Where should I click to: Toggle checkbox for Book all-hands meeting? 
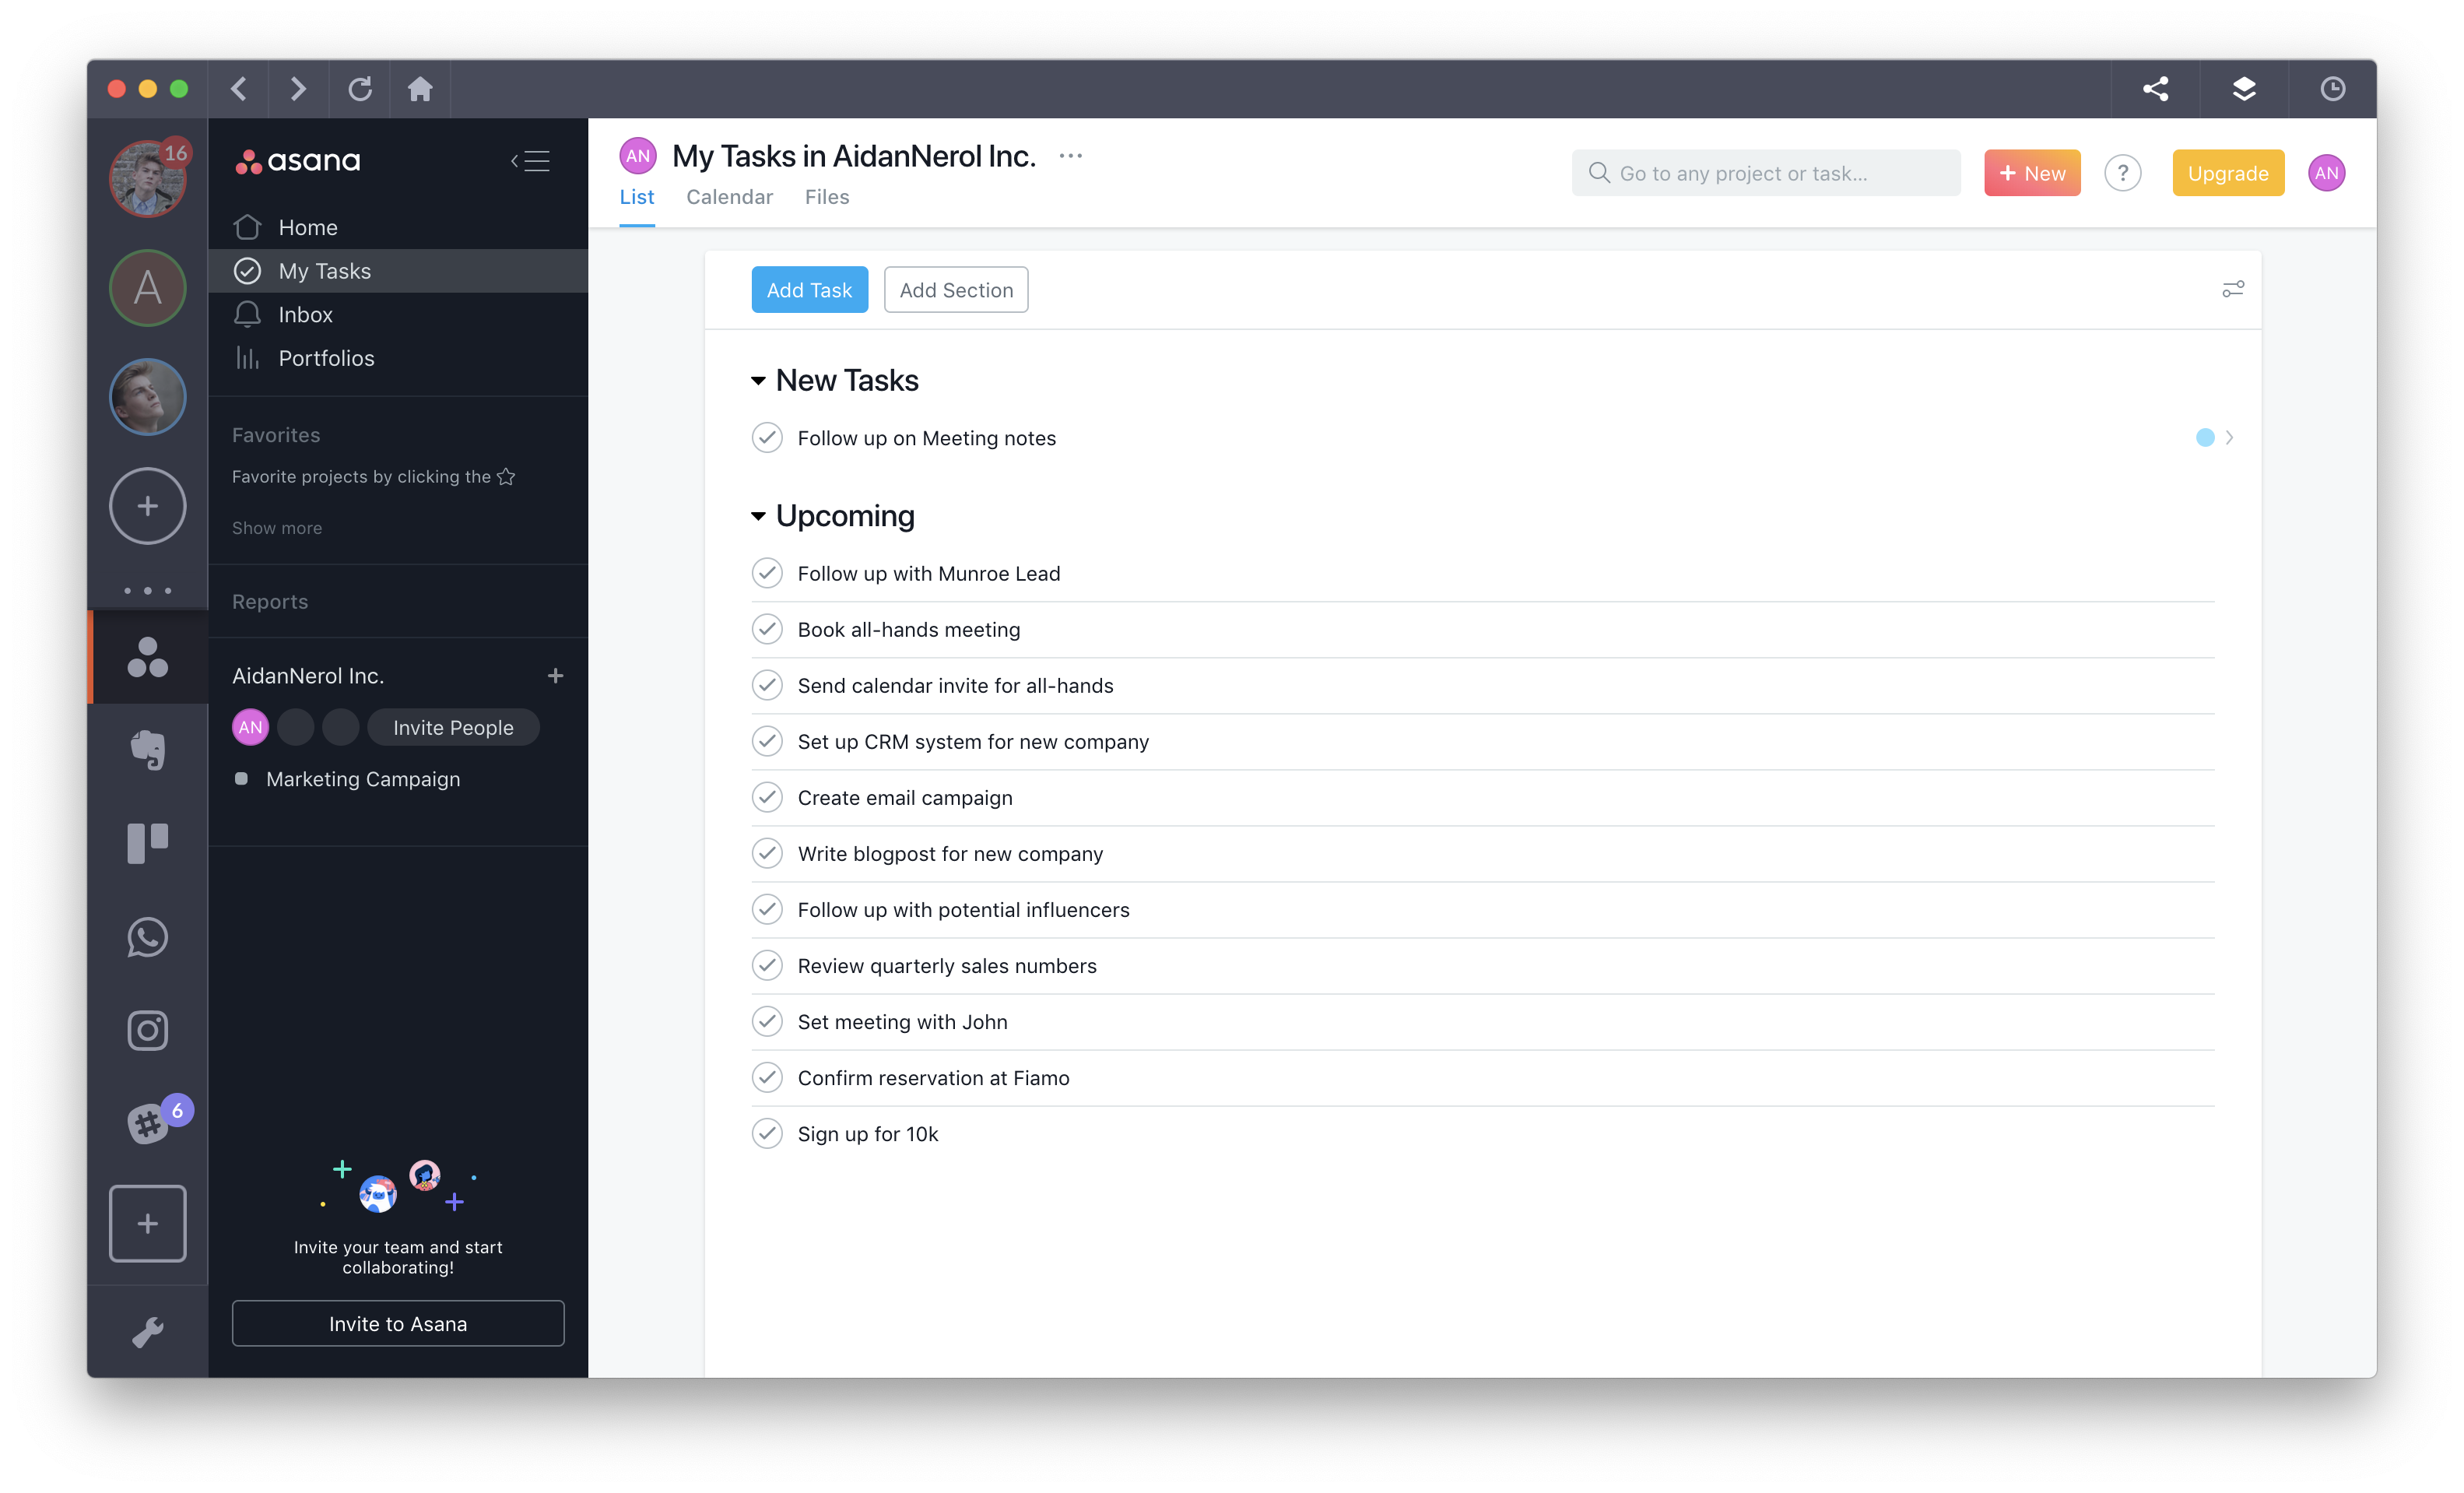point(767,628)
